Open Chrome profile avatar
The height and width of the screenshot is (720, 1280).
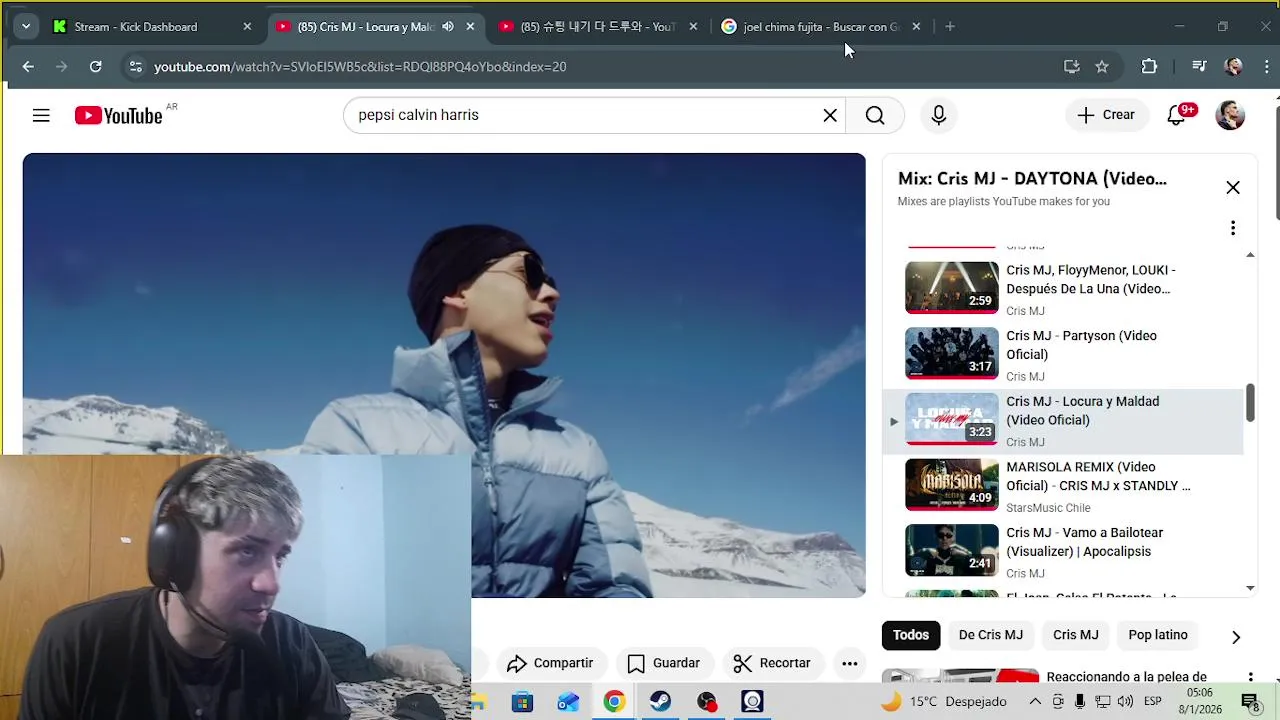pos(1233,67)
